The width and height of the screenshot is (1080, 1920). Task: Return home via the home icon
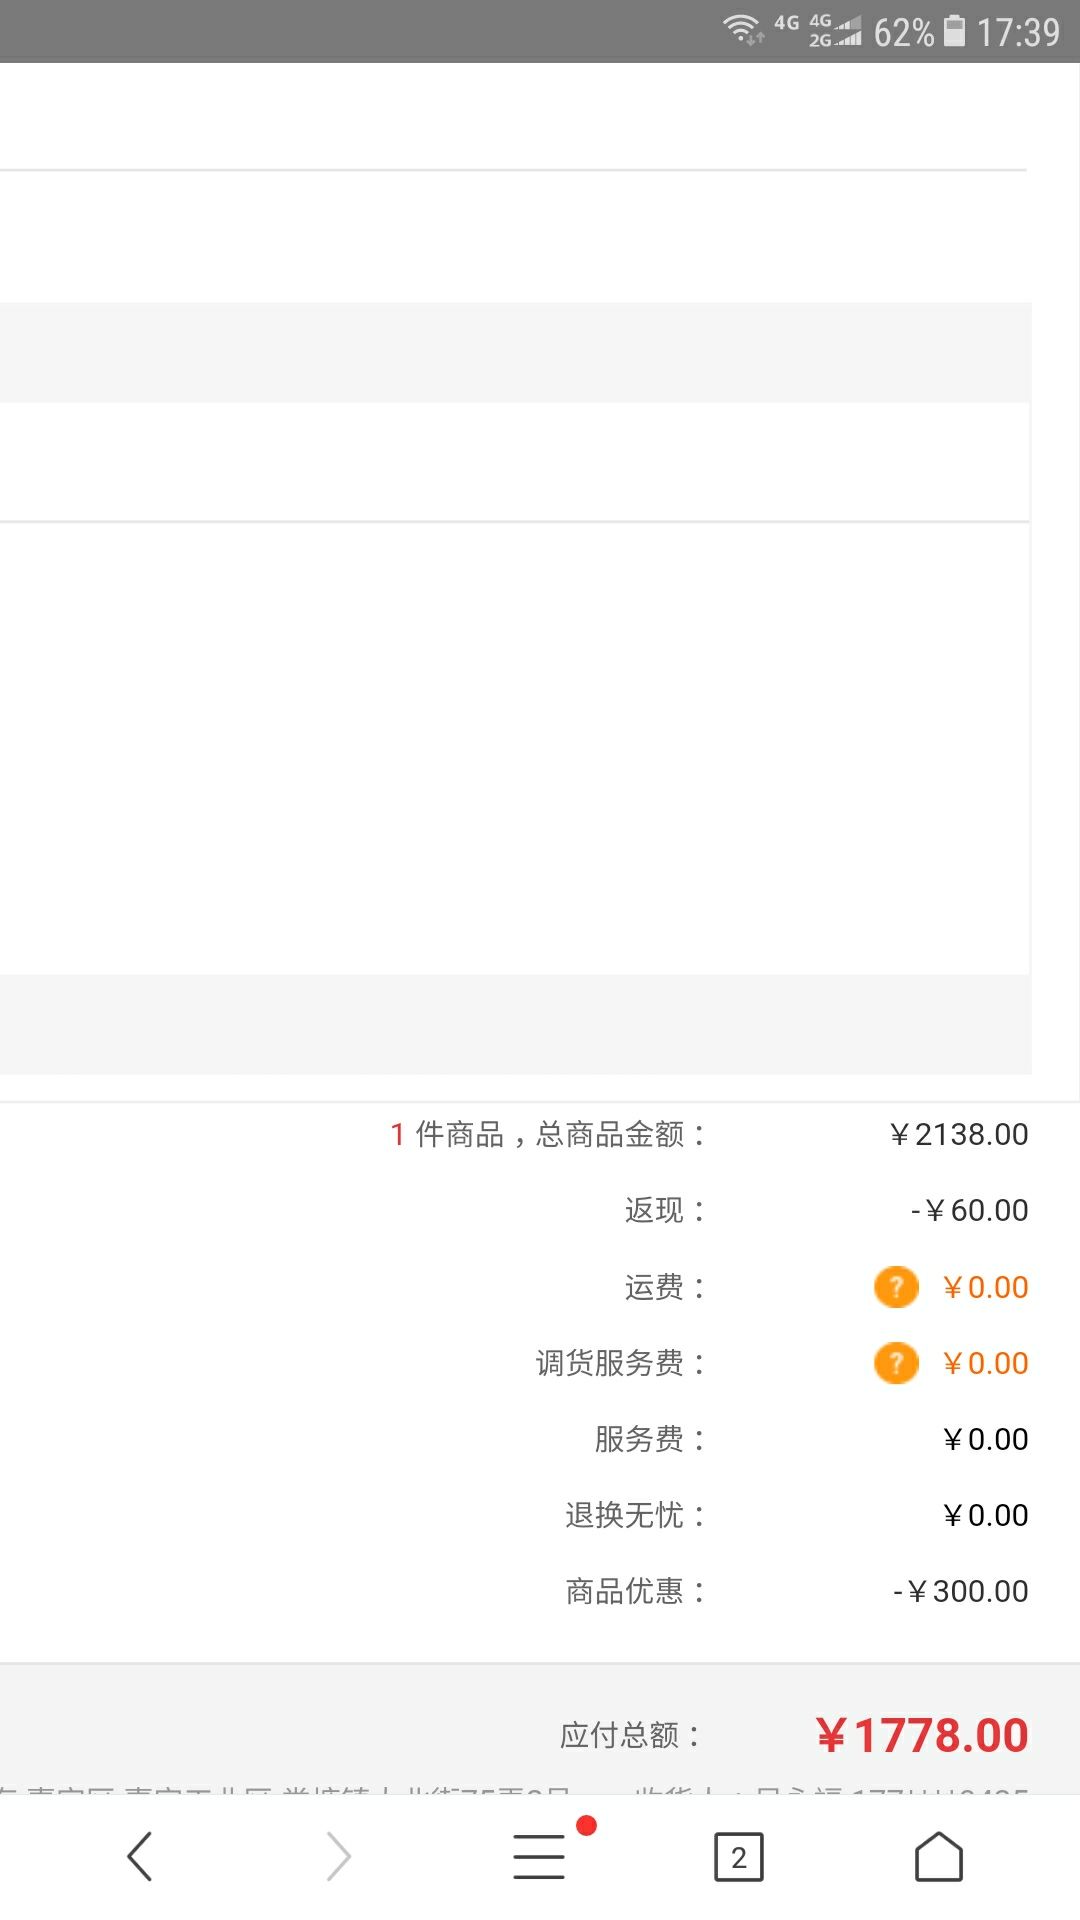click(x=938, y=1855)
